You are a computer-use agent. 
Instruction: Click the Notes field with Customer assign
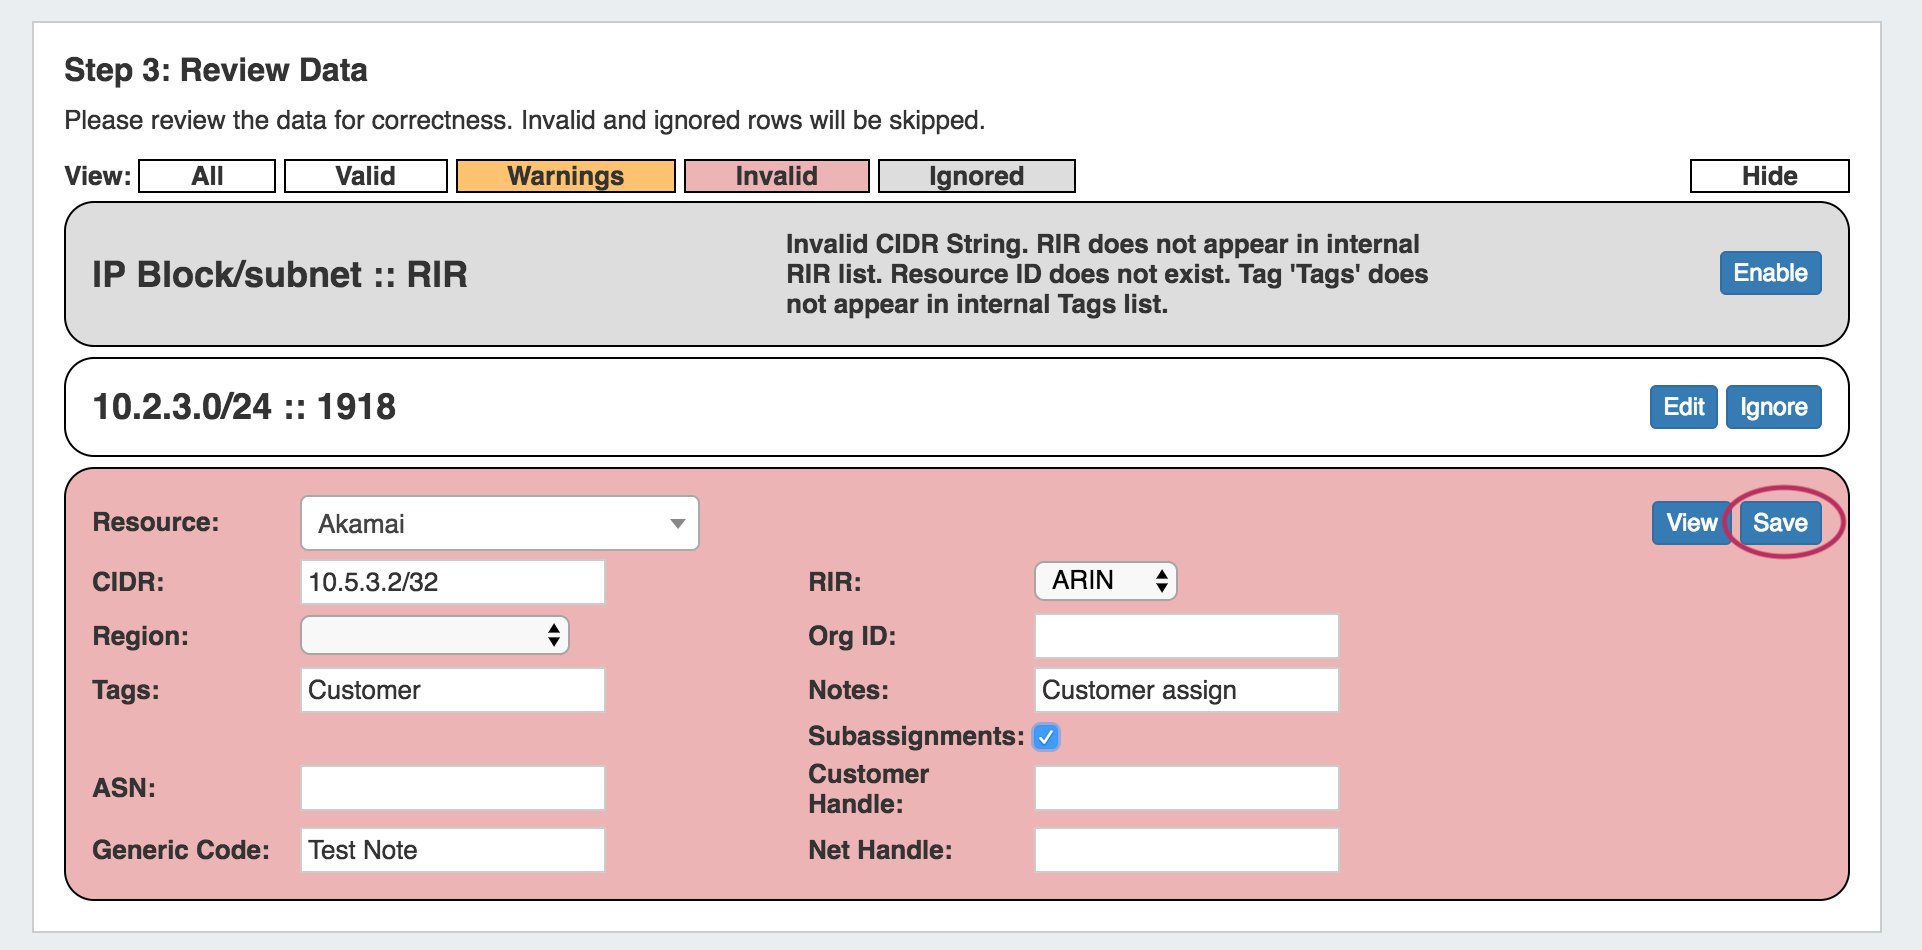[1186, 690]
